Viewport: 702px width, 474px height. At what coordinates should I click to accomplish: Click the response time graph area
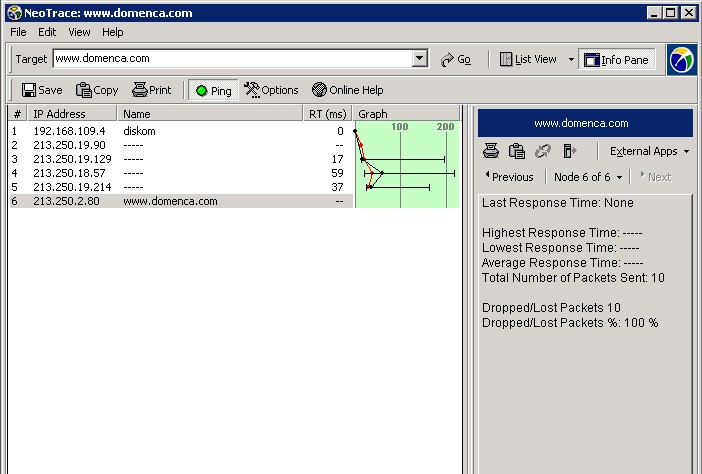(407, 164)
